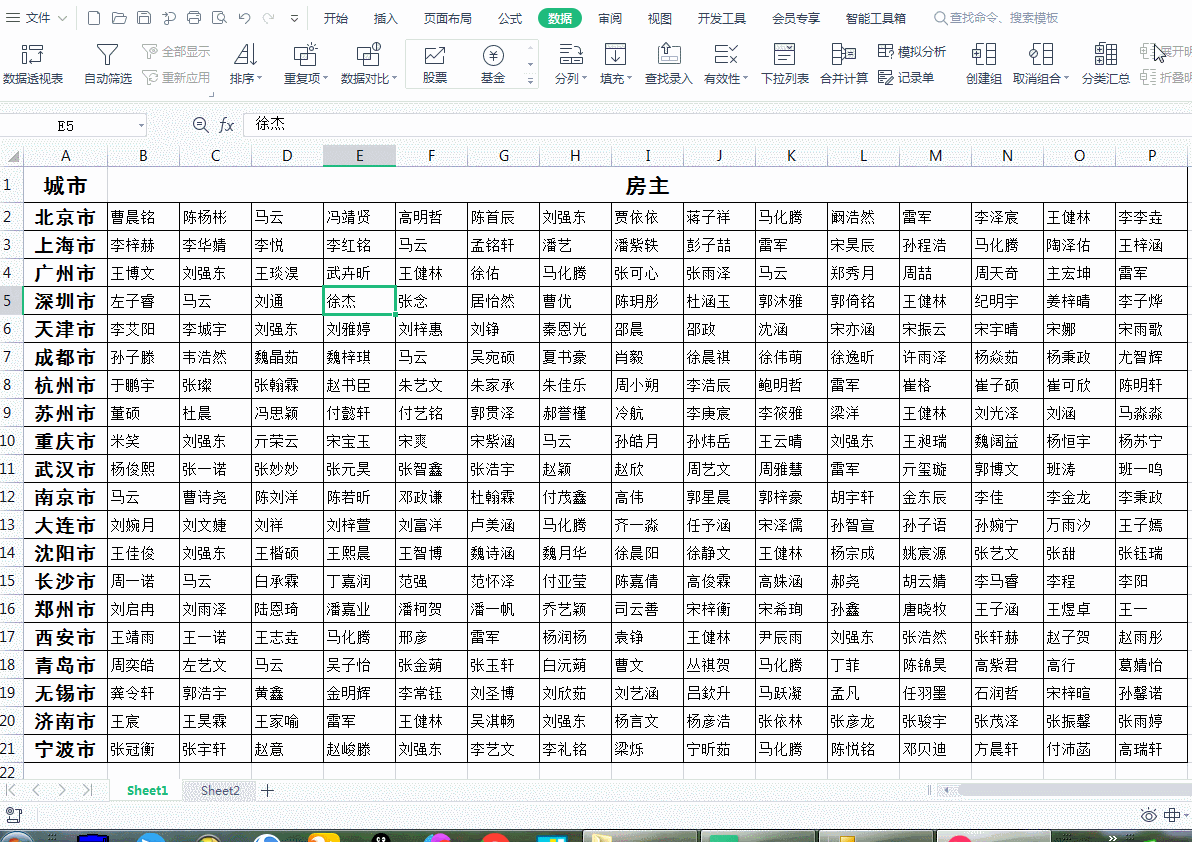Click the save icon
This screenshot has width=1192, height=842.
pyautogui.click(x=144, y=18)
